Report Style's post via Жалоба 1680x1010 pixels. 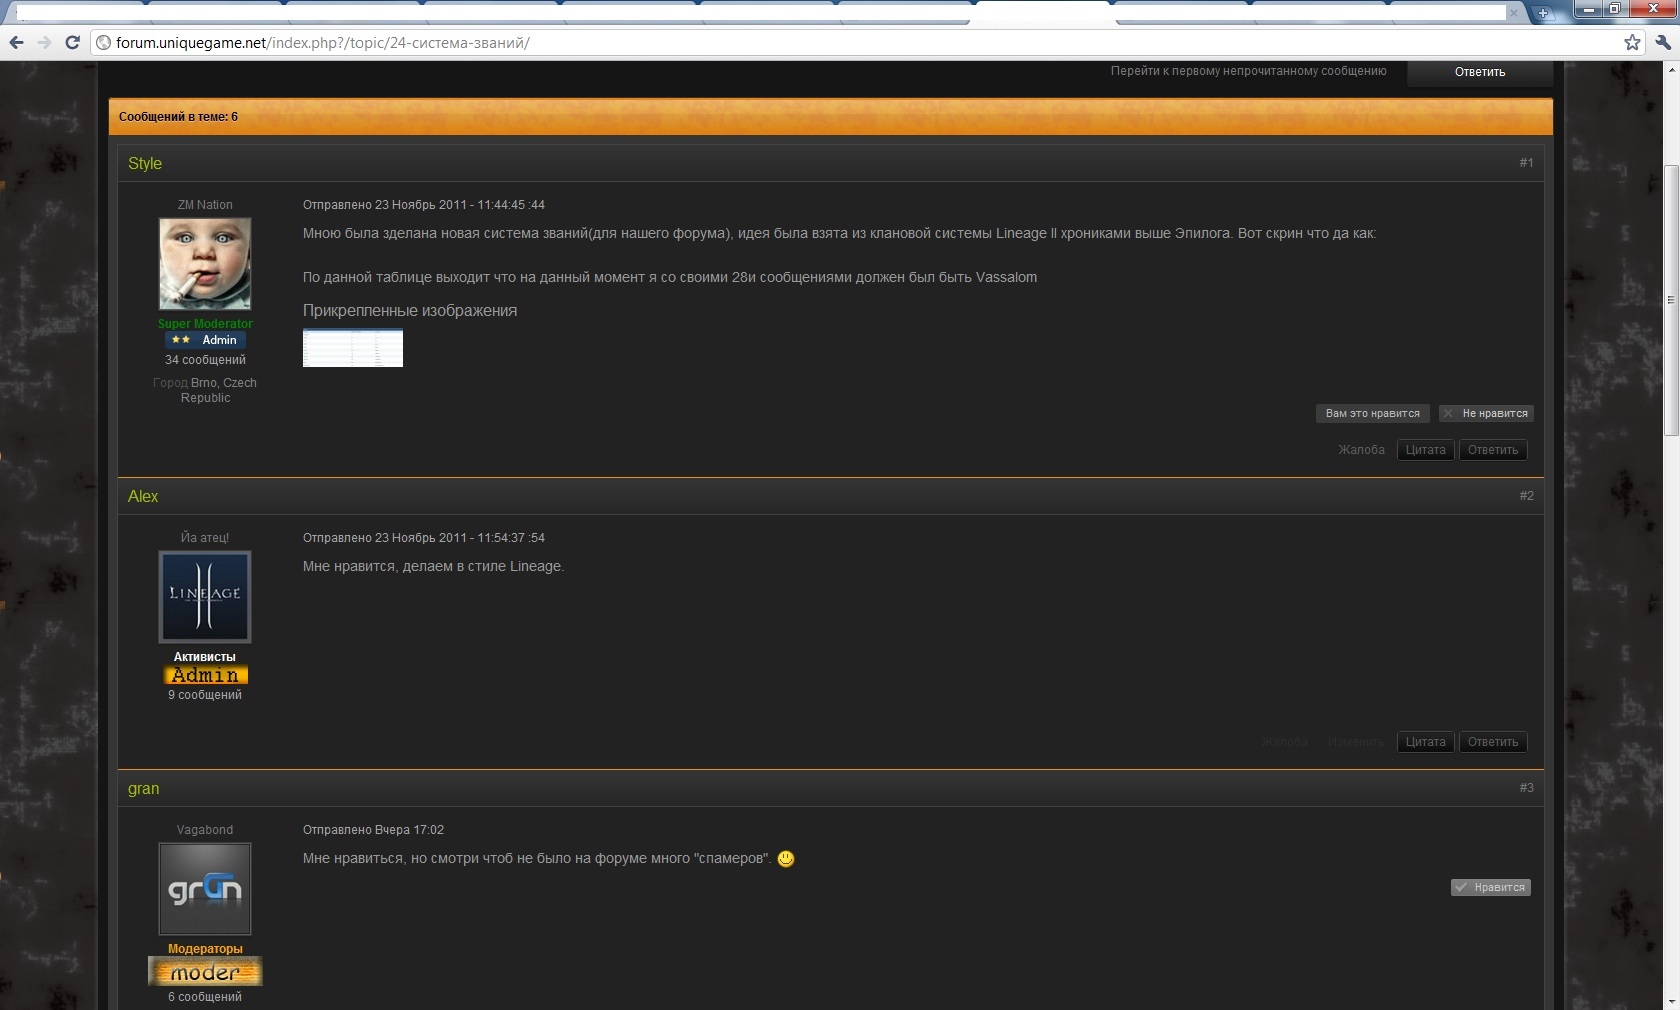tap(1361, 450)
